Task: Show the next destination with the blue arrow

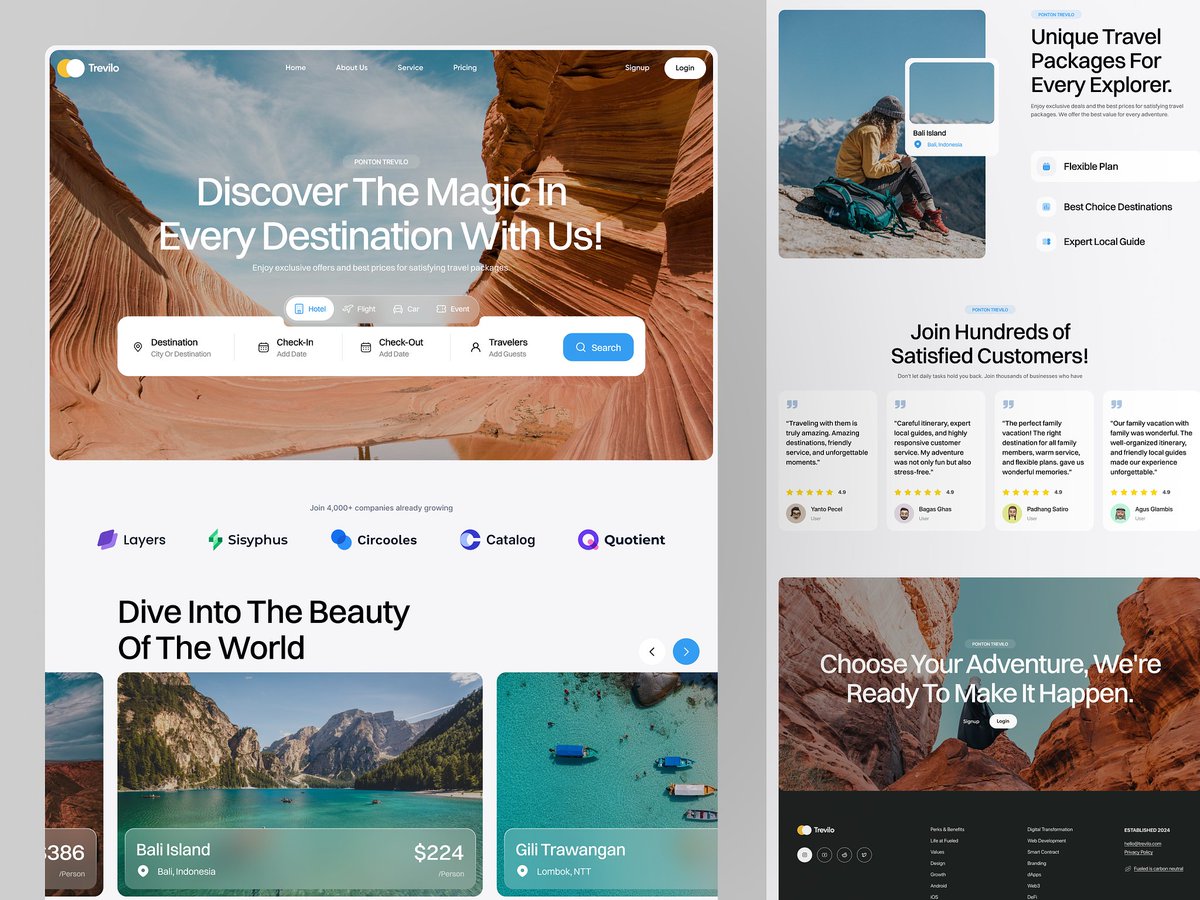Action: 686,651
